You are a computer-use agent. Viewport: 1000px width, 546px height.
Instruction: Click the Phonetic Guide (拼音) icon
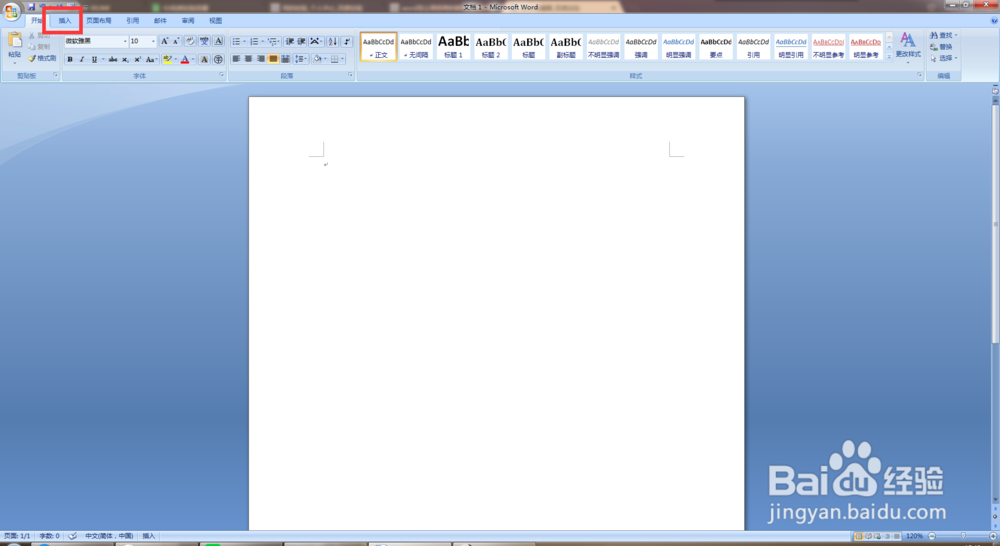coord(204,41)
